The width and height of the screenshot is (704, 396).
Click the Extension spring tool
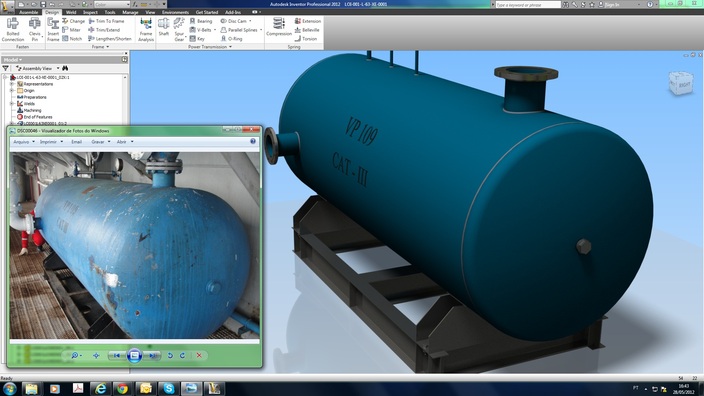coord(308,21)
